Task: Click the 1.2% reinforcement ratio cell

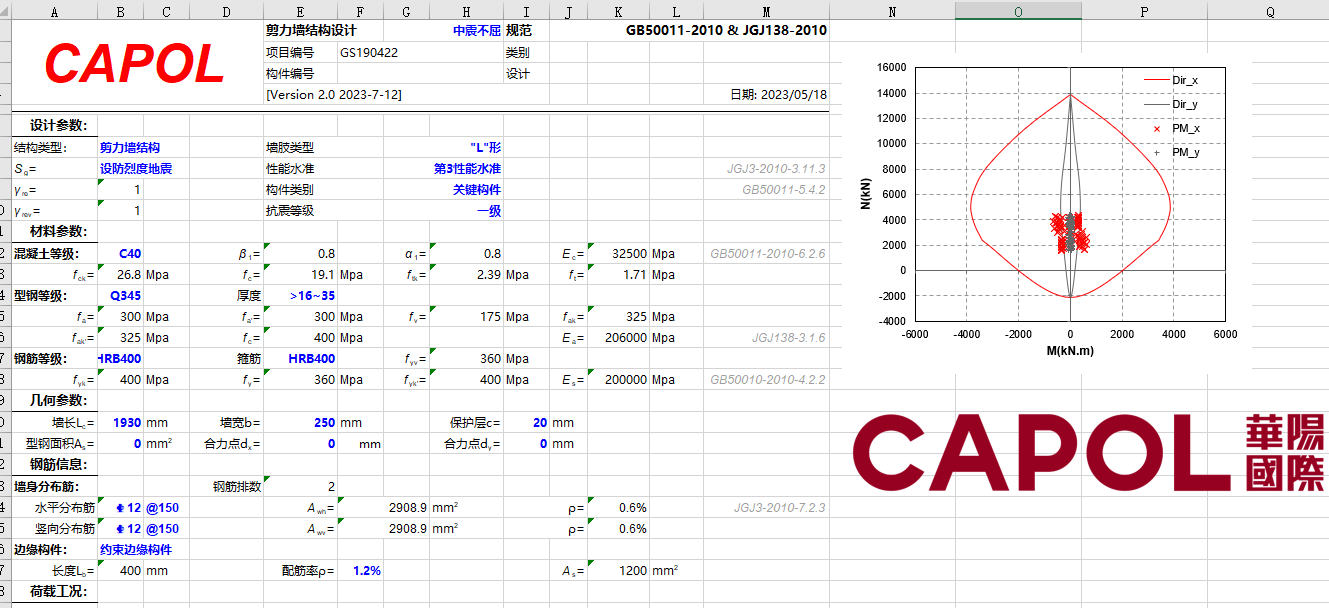Action: pos(366,571)
